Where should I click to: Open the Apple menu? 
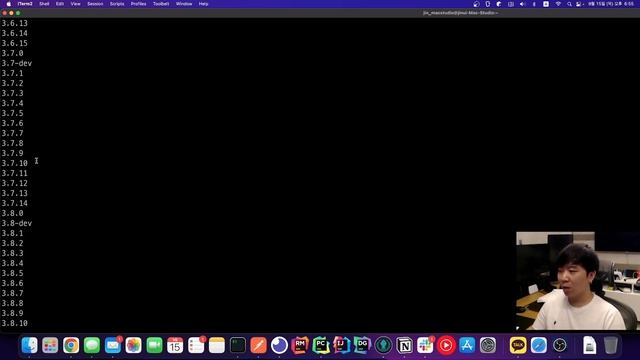[9, 4]
